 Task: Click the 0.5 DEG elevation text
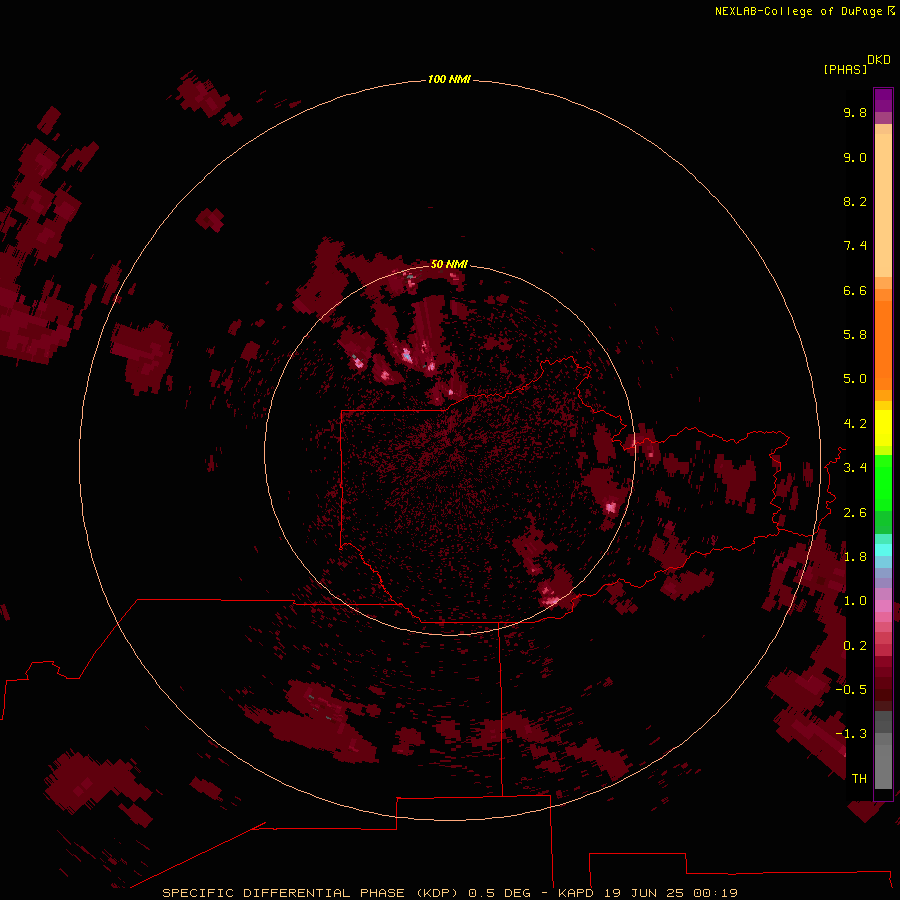(499, 893)
